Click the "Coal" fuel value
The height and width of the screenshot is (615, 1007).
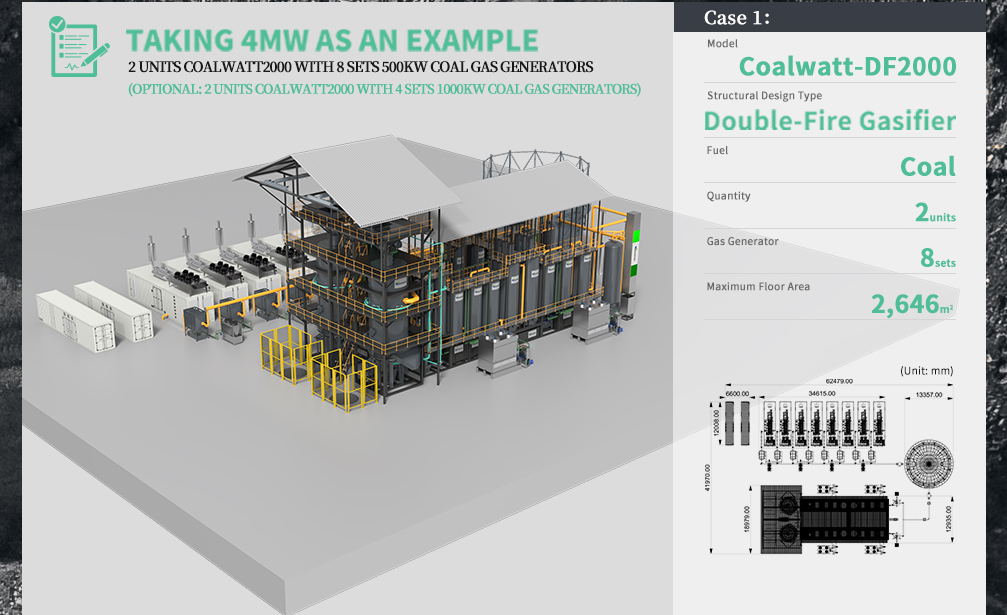(927, 166)
